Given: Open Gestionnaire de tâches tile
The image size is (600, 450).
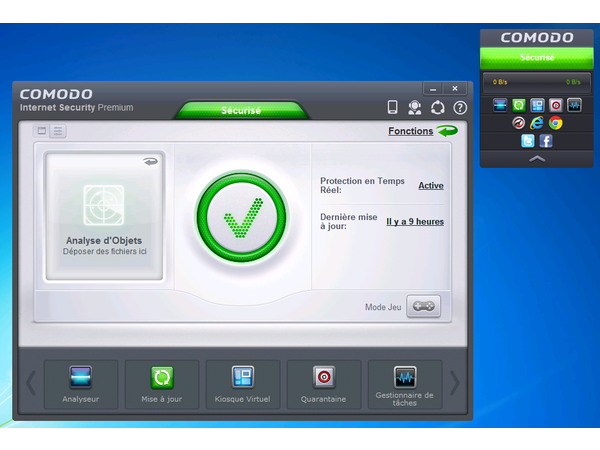Looking at the screenshot, I should 404,384.
